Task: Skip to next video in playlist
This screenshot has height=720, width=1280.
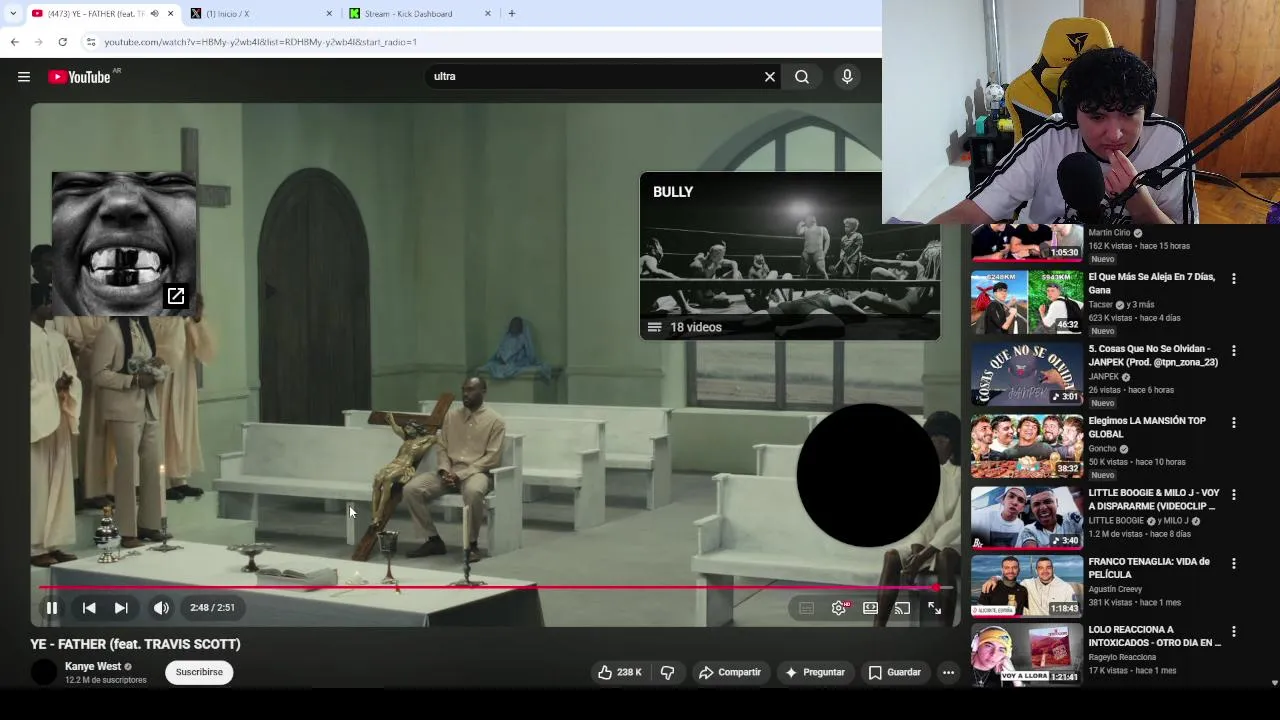Action: point(121,607)
